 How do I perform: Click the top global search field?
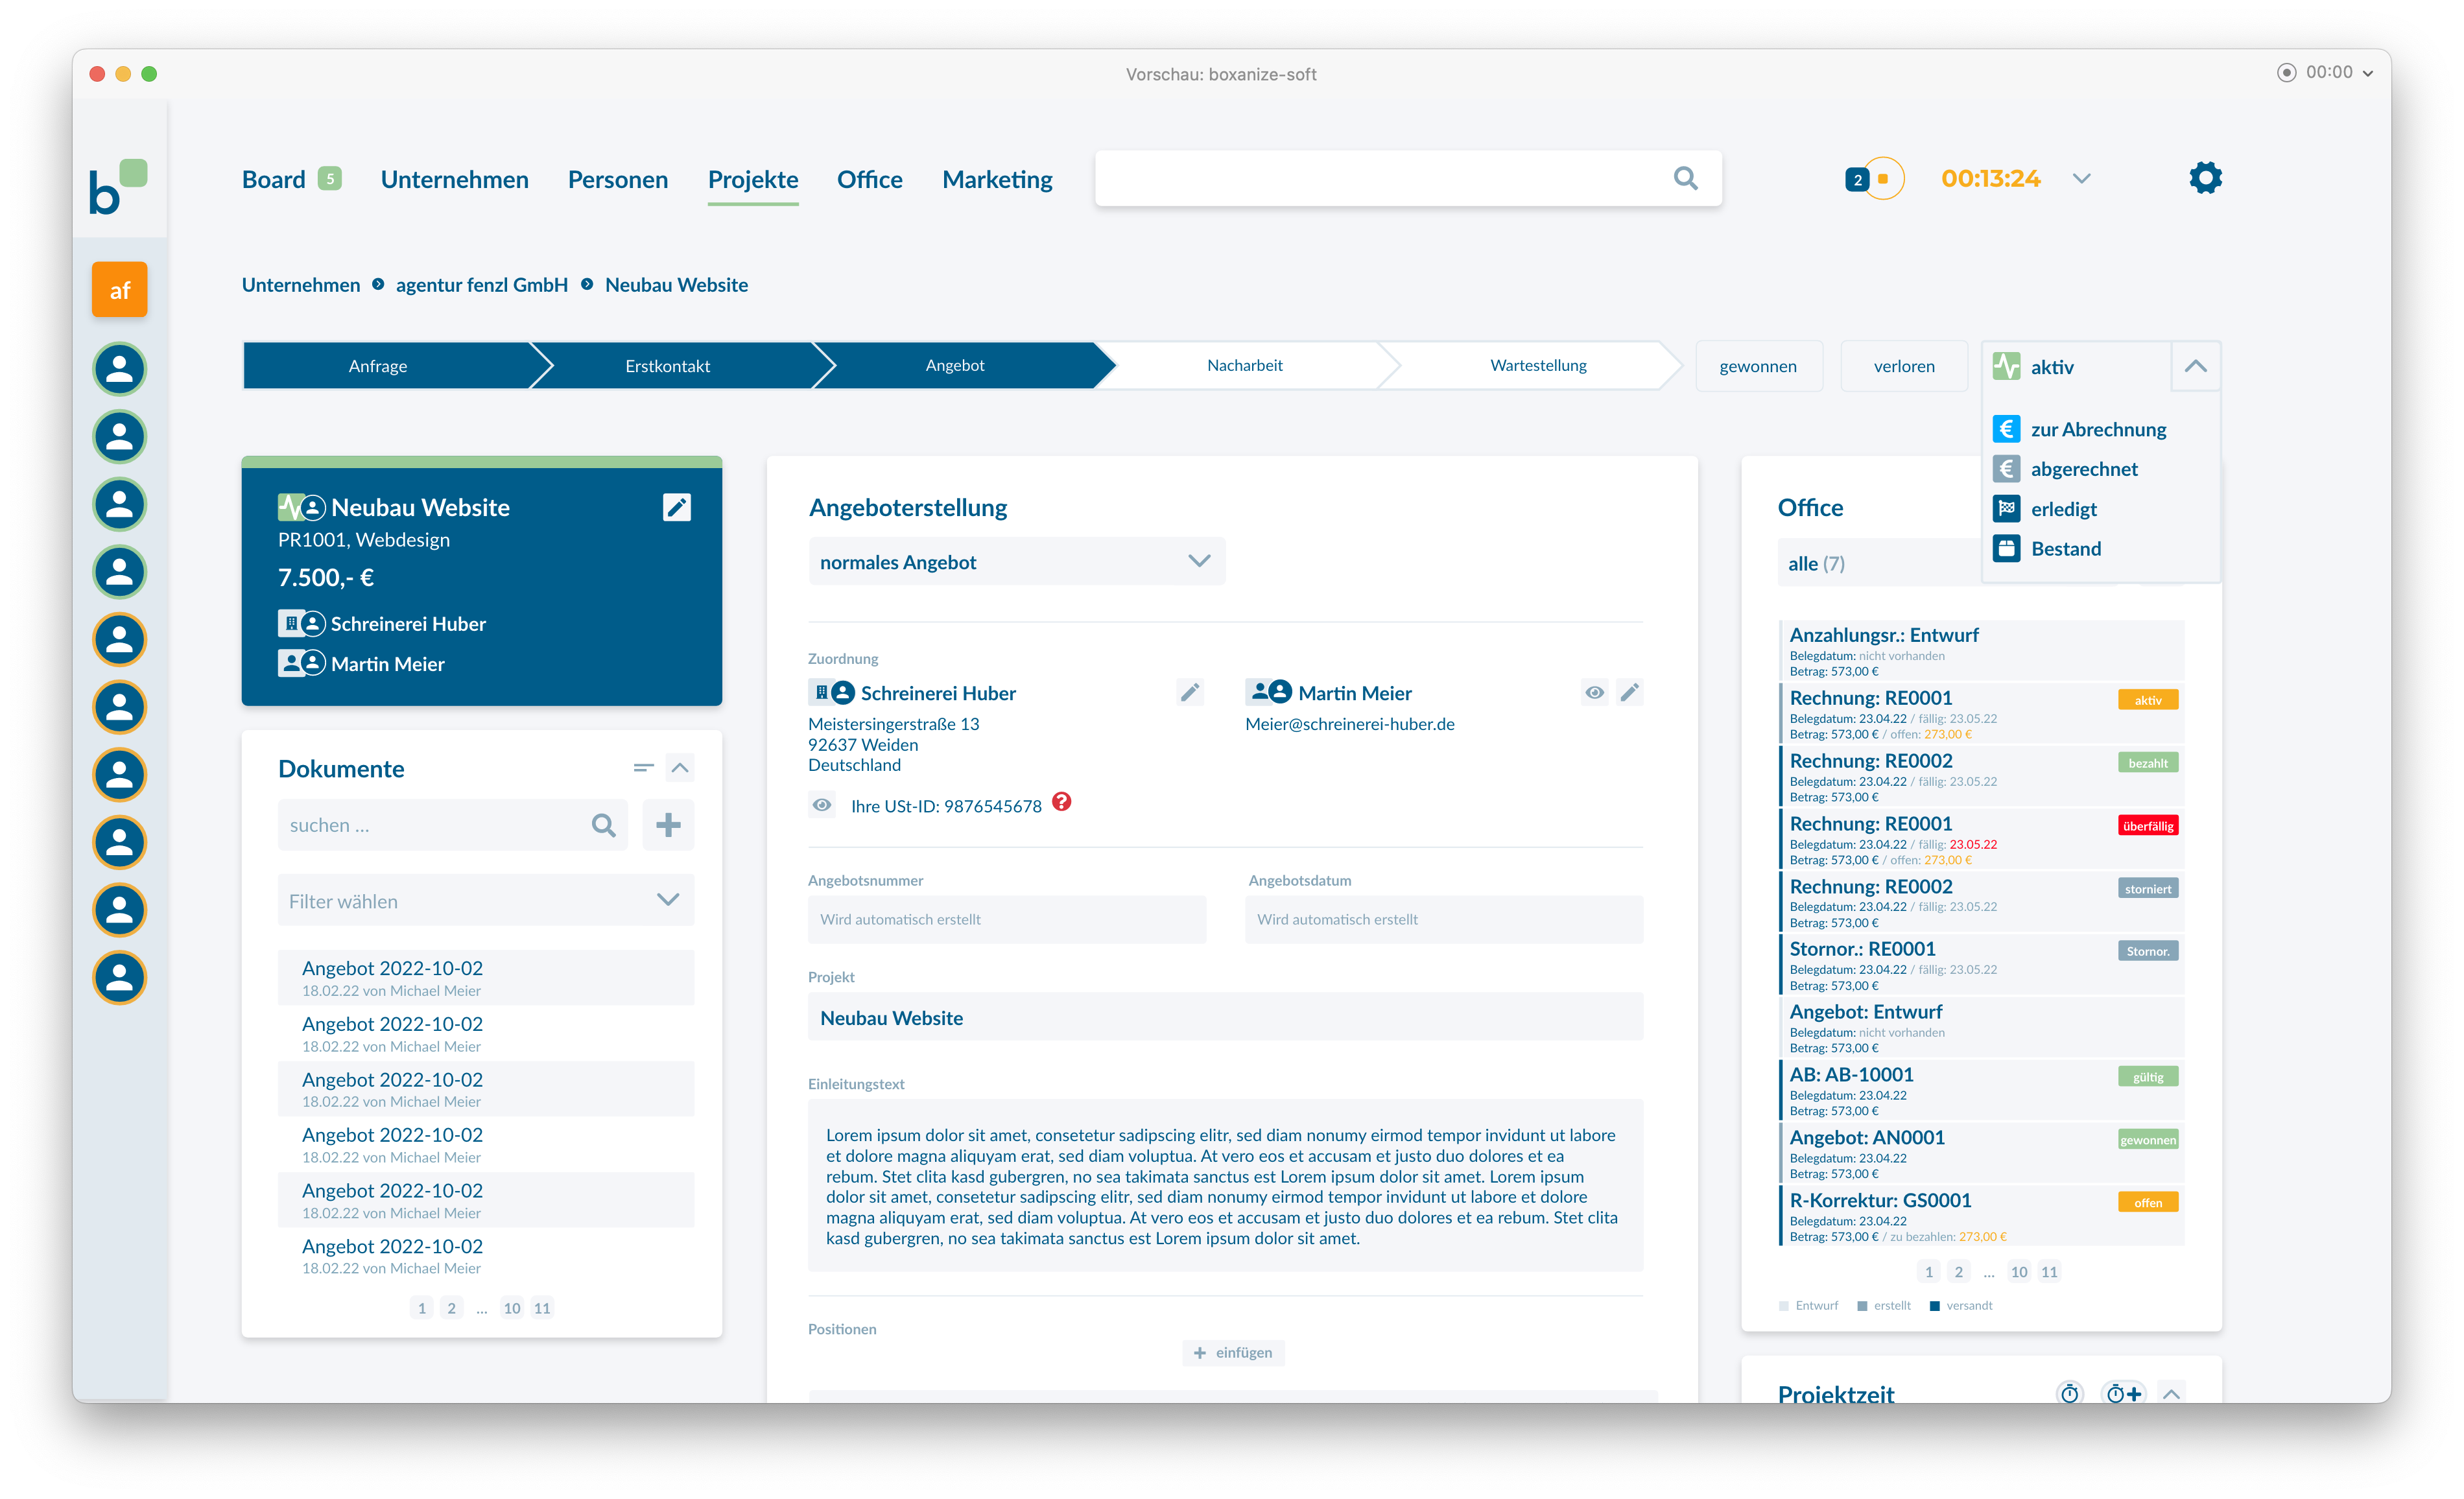[1408, 179]
